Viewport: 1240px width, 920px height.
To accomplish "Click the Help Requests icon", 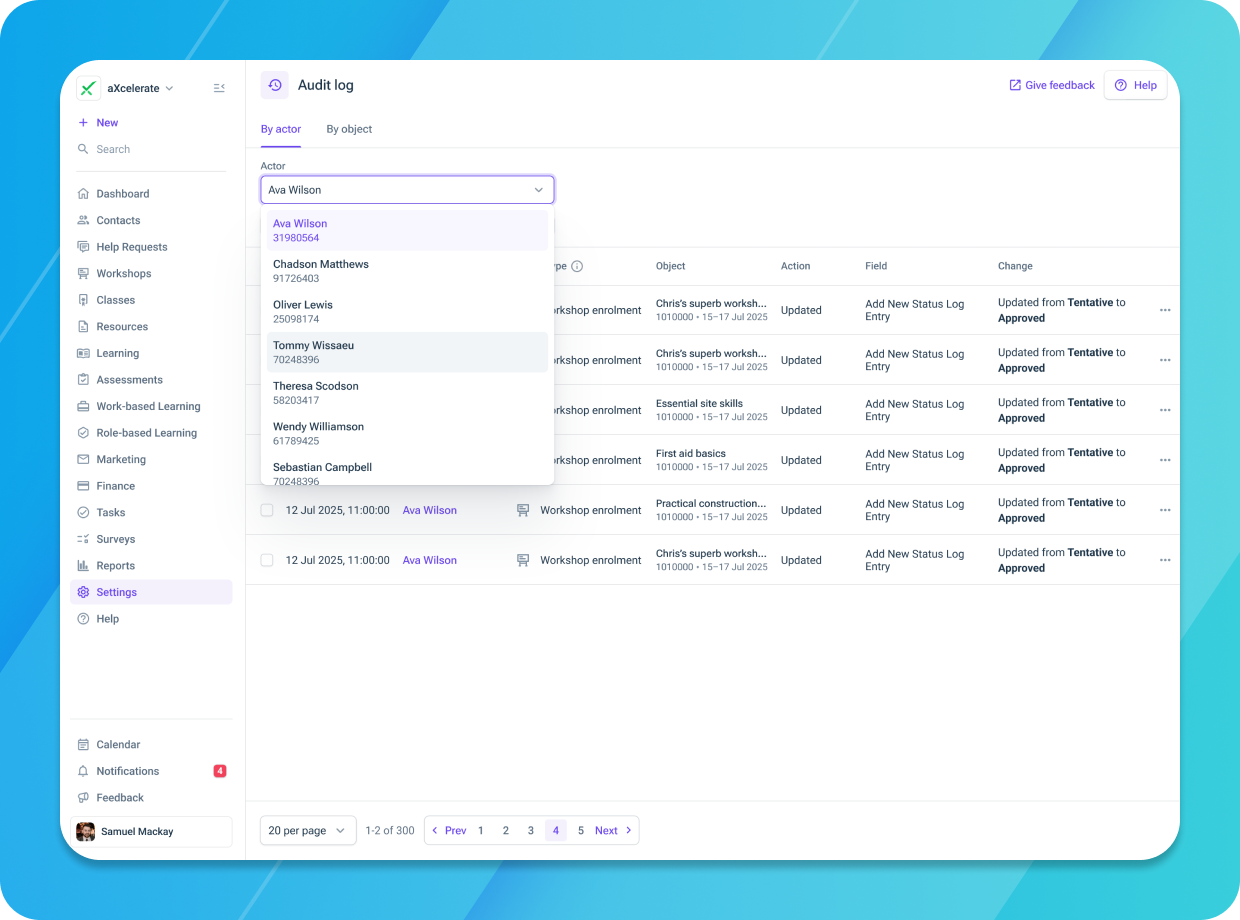I will point(83,247).
